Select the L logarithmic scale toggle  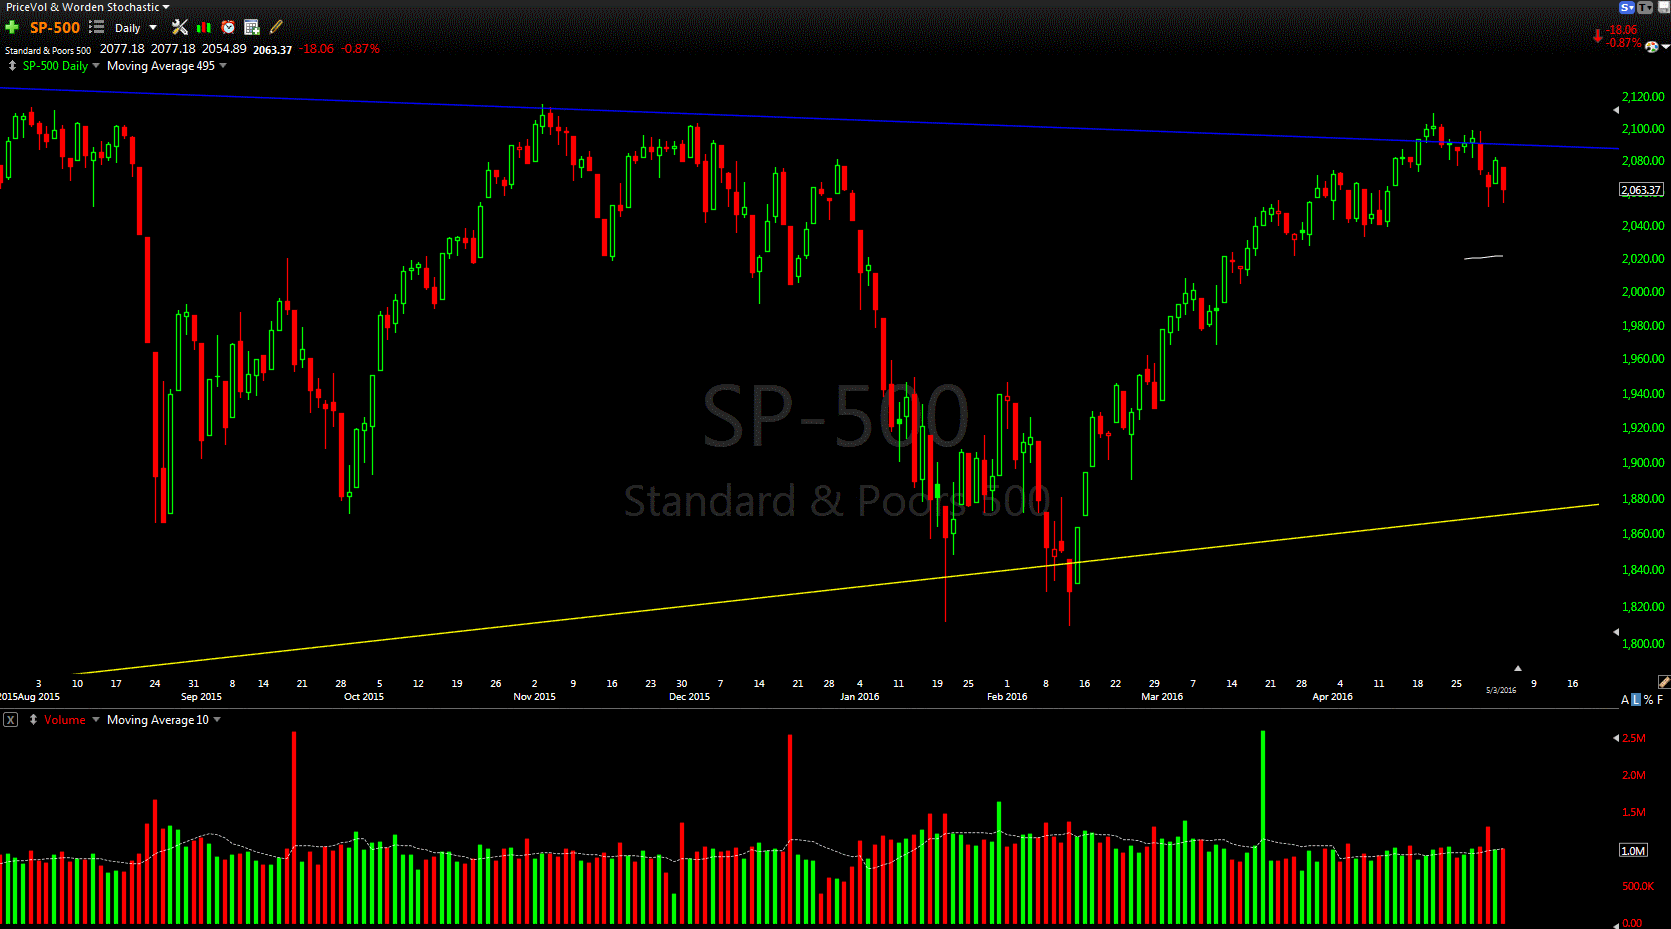click(x=1636, y=700)
